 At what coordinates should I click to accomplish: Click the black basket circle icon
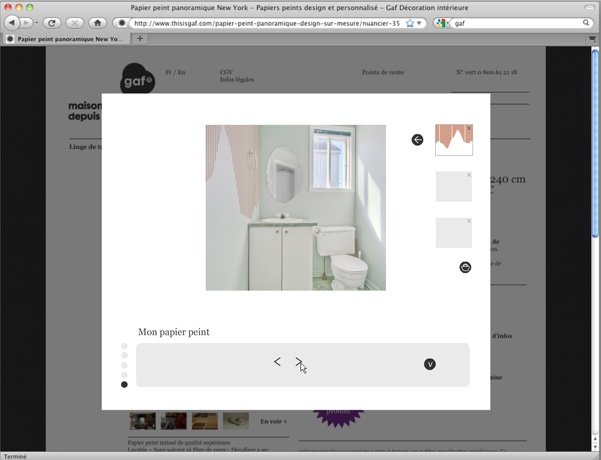[465, 267]
